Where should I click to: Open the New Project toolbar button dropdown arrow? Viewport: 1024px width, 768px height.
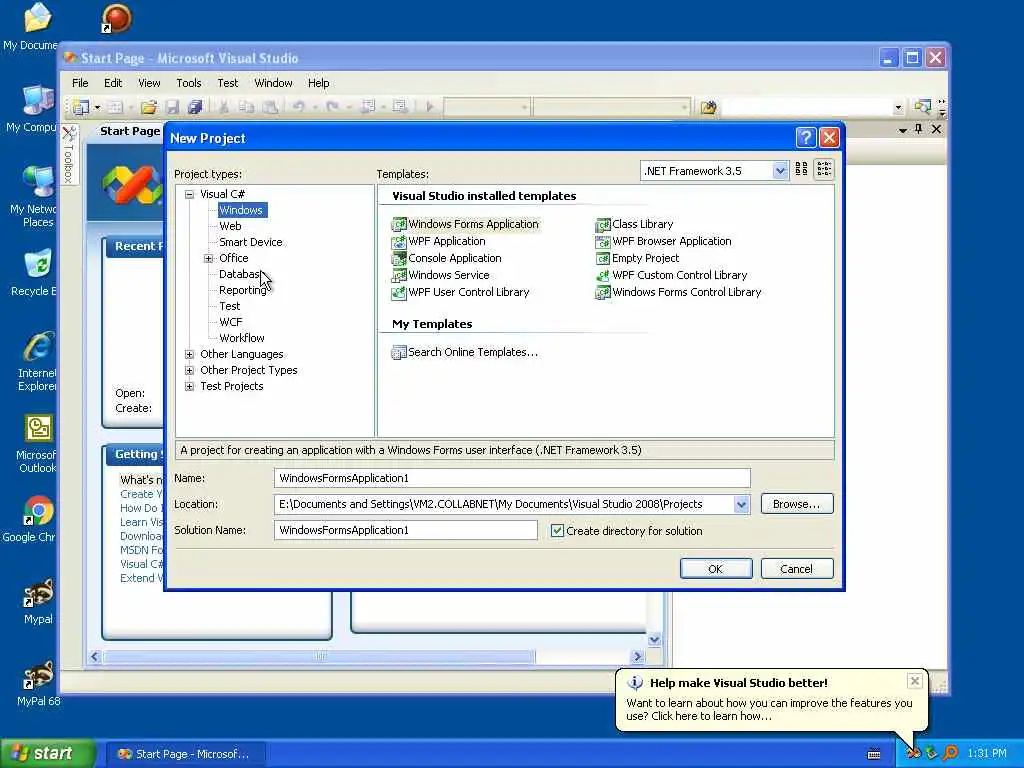point(97,107)
